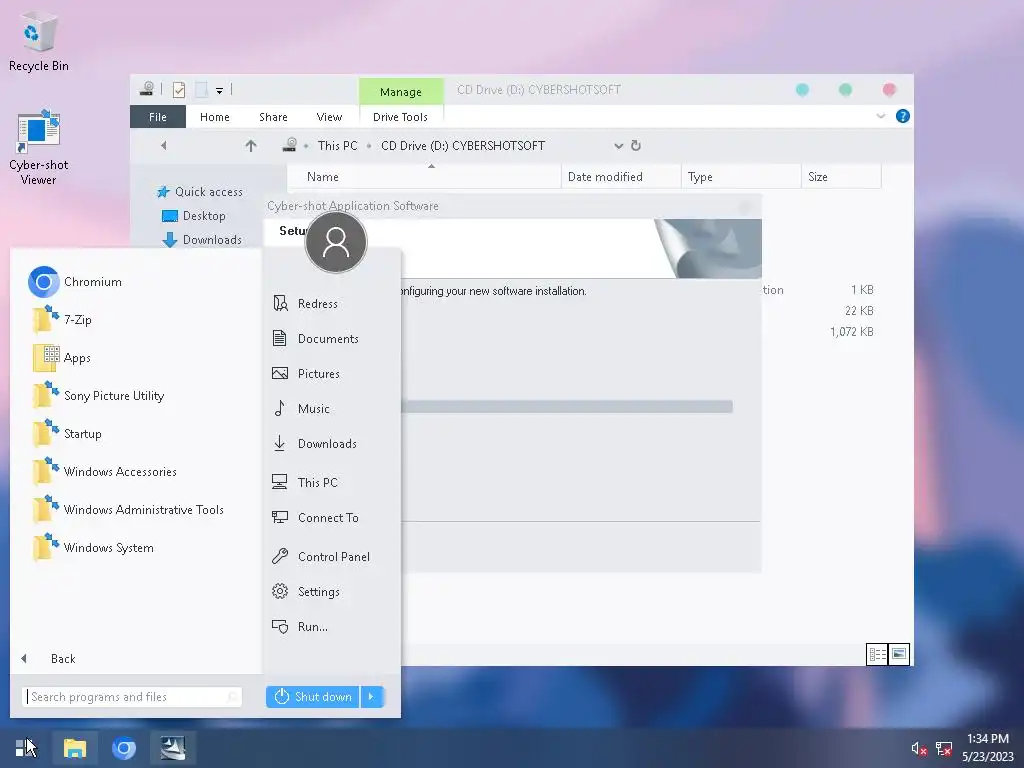Switch to the Home ribbon tab
This screenshot has width=1024, height=768.
pos(215,117)
